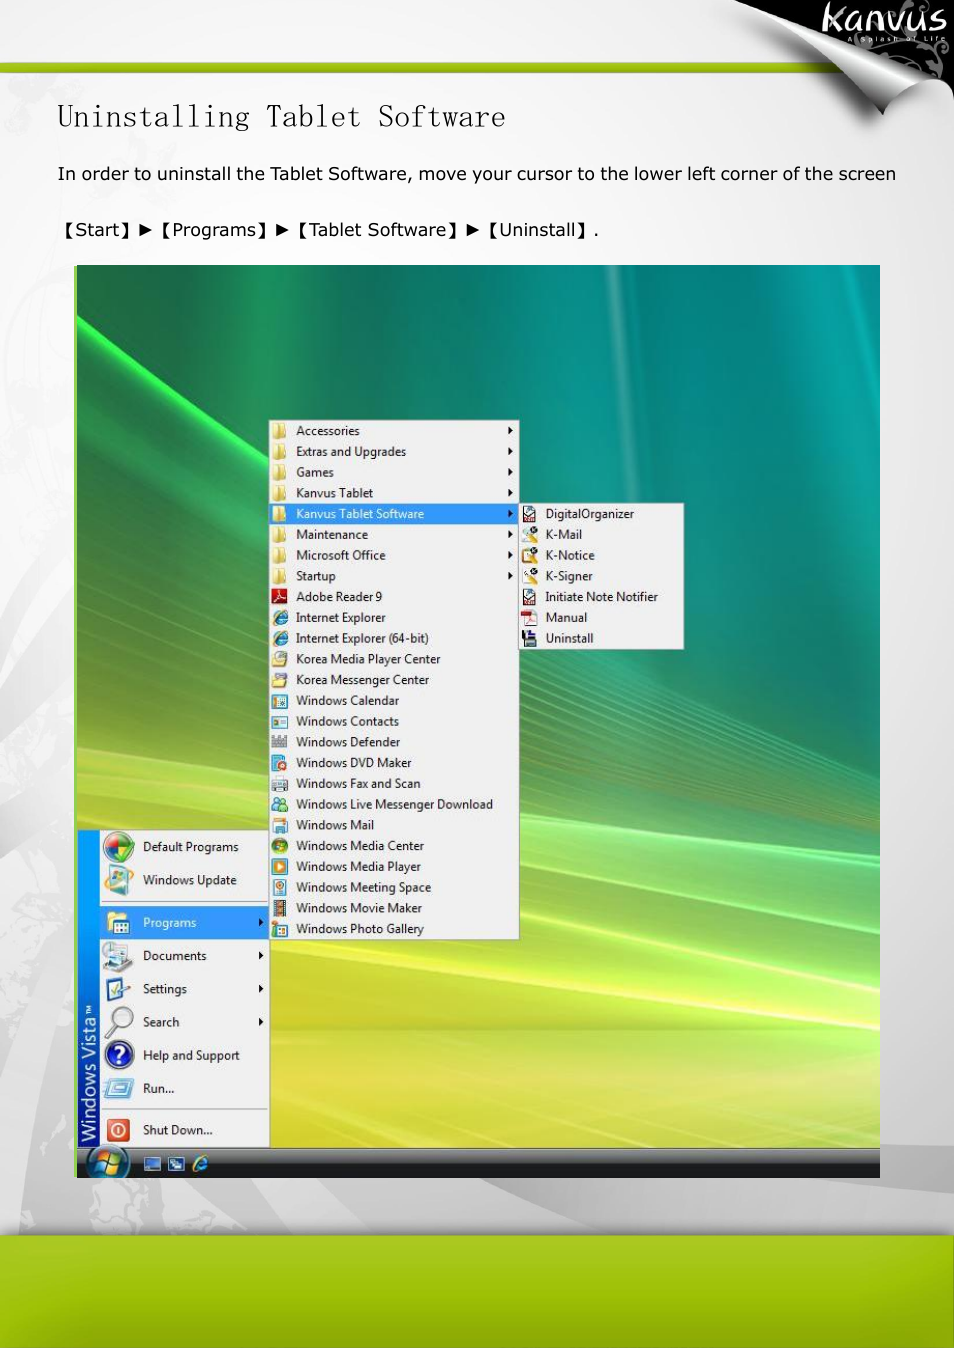Click the Windows Media Center icon
The height and width of the screenshot is (1350, 954).
(280, 846)
